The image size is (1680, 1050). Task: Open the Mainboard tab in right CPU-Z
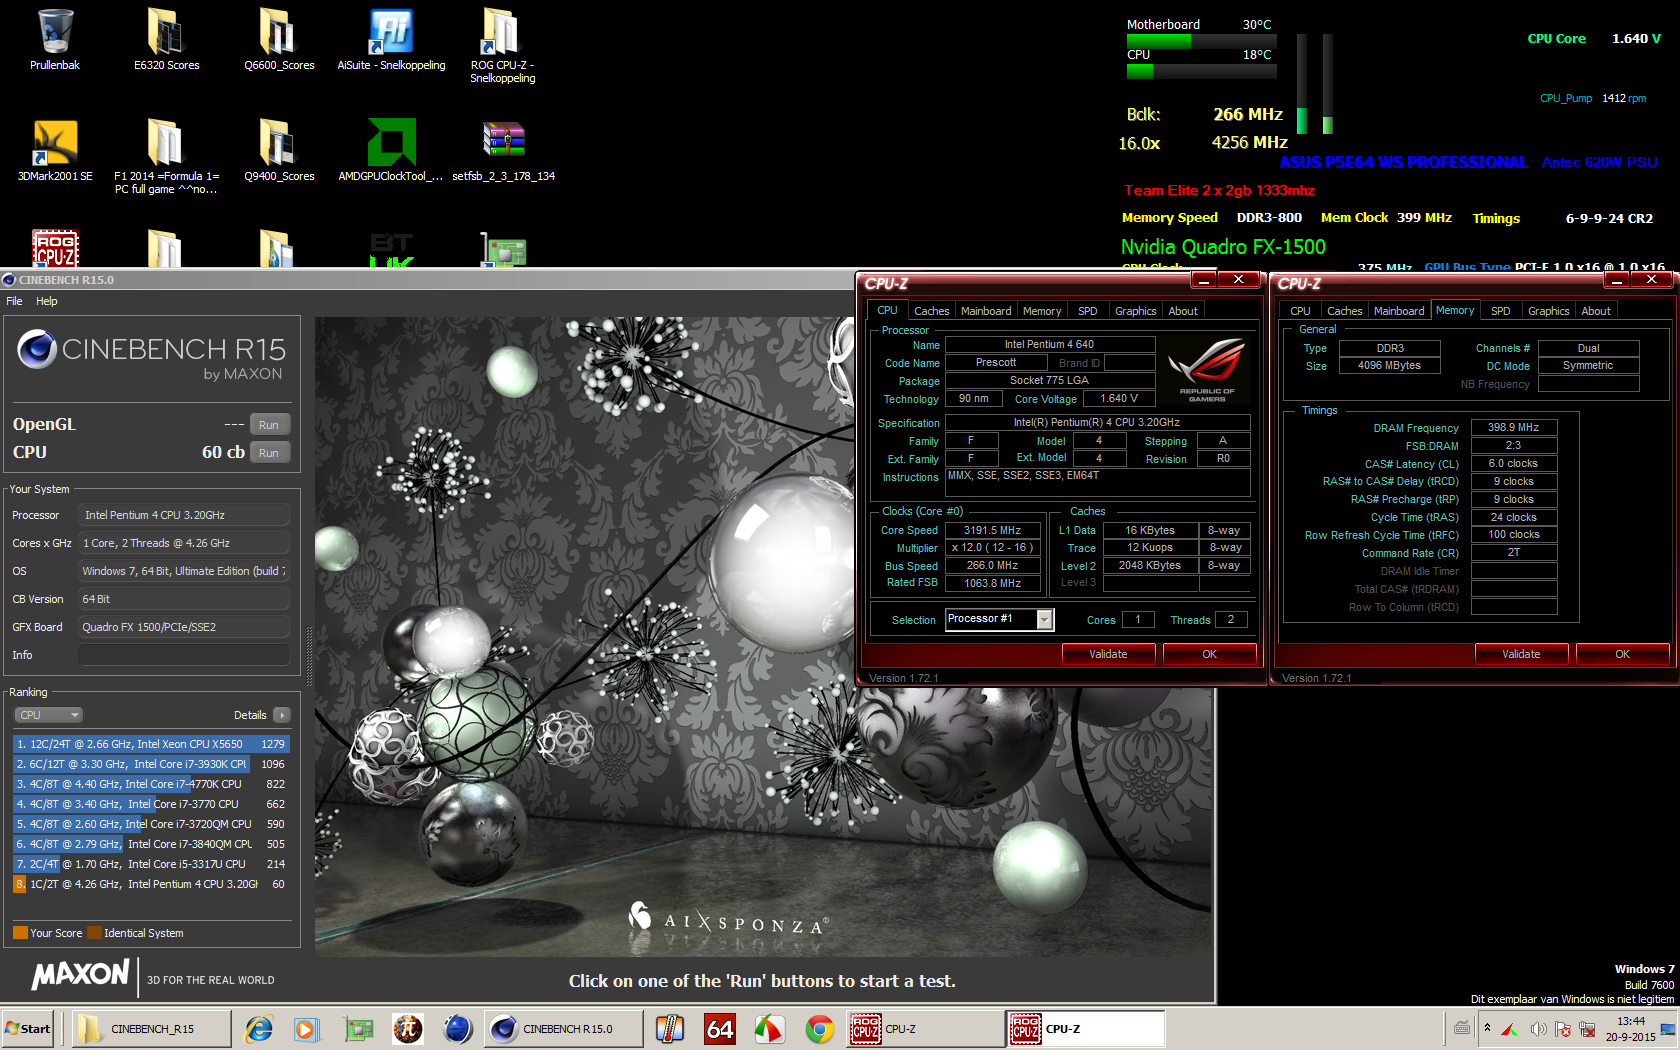point(1399,311)
